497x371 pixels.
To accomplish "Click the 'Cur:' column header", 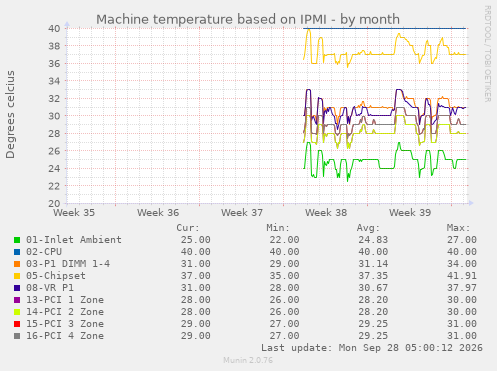I will point(188,228).
